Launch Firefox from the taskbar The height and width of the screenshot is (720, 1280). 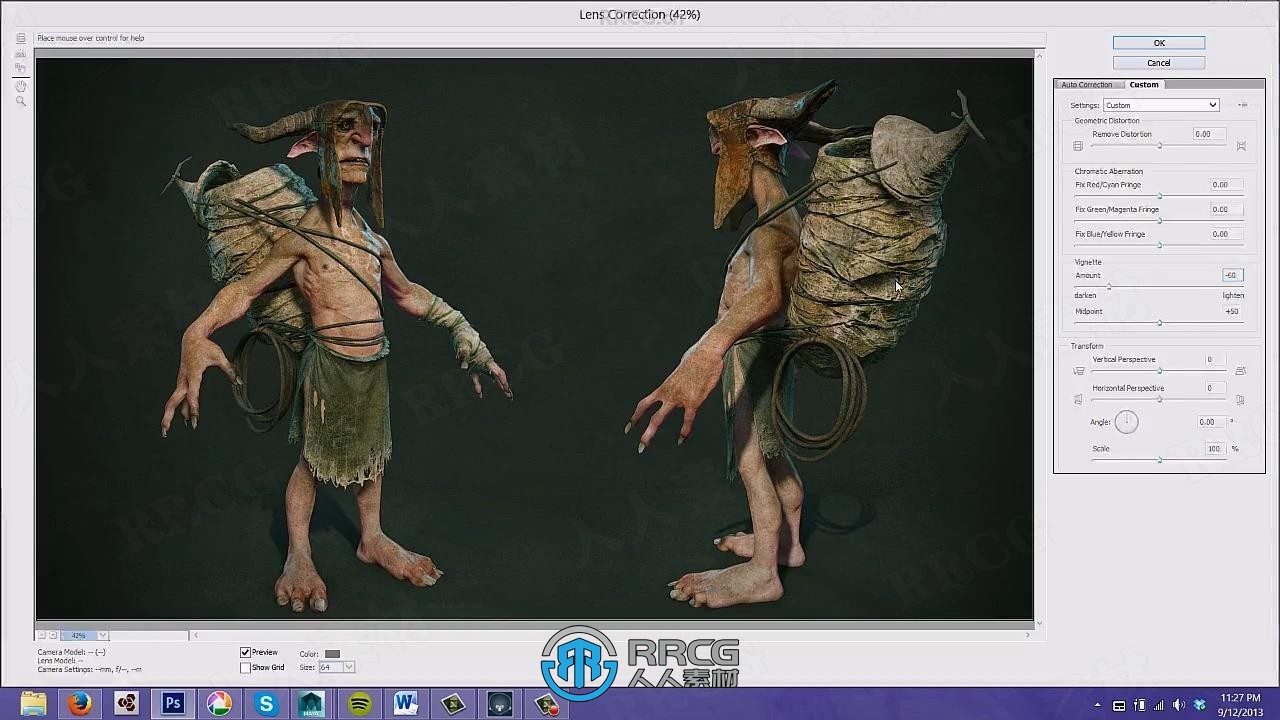pos(80,704)
